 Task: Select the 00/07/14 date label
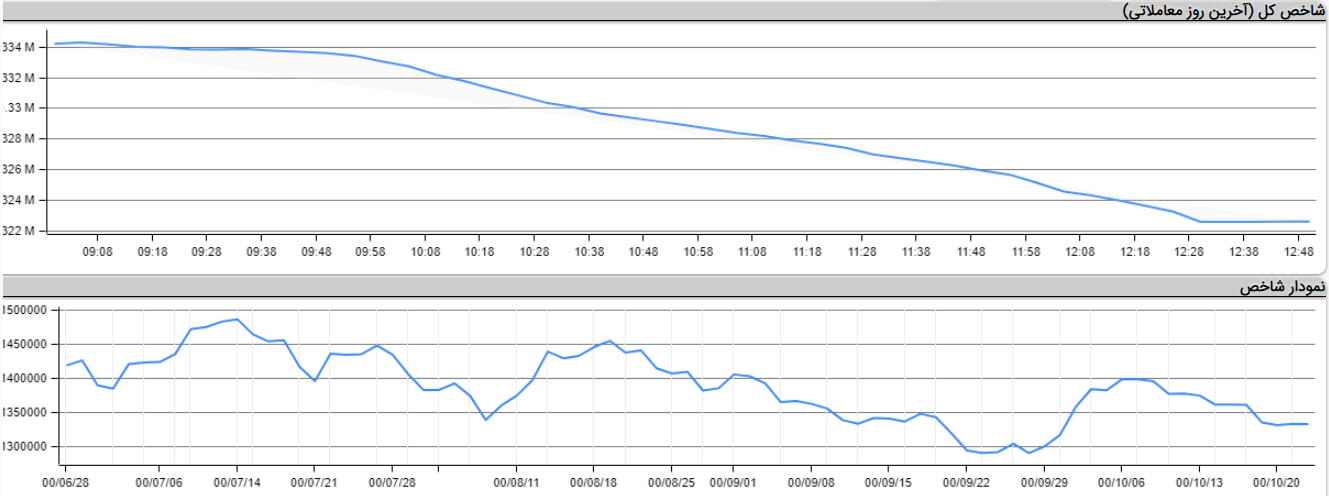(237, 482)
